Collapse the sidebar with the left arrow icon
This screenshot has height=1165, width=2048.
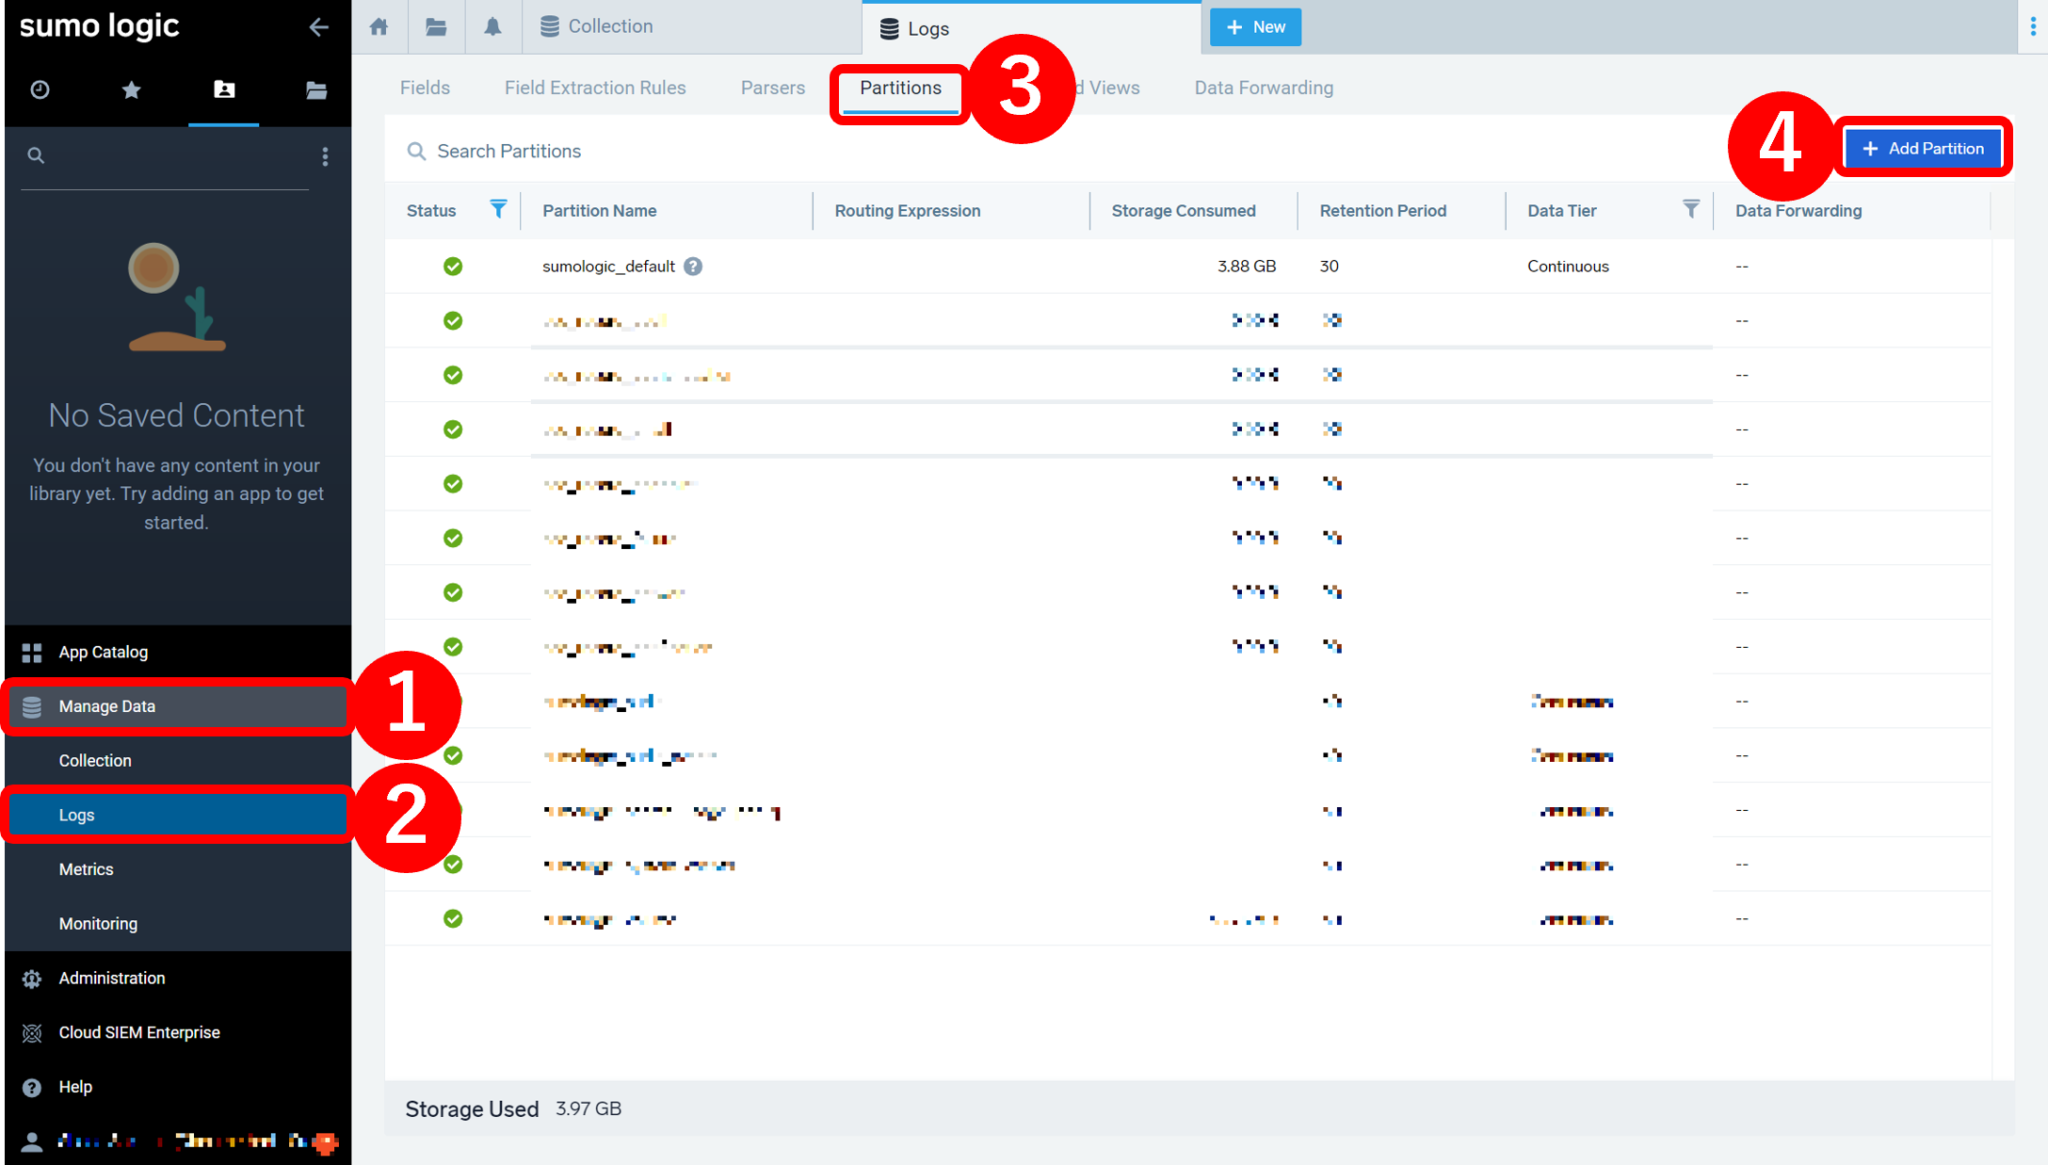pyautogui.click(x=318, y=27)
